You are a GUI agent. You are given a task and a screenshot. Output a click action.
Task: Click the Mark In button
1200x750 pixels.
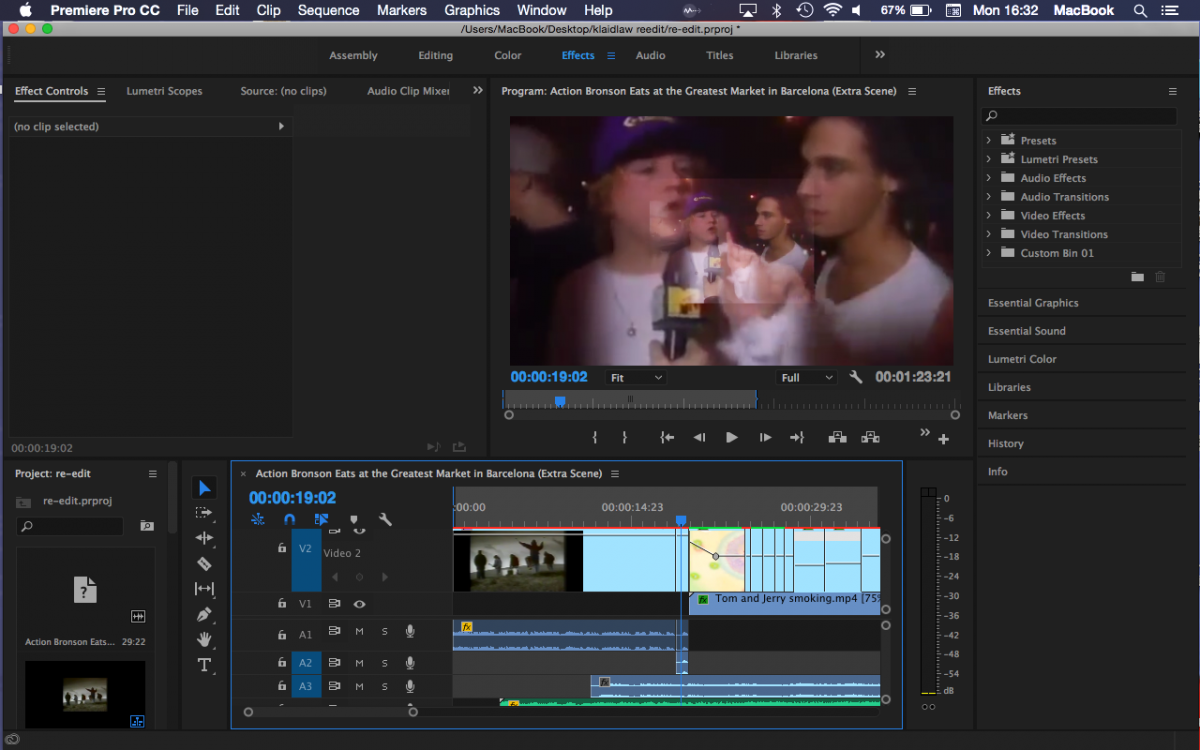click(x=595, y=437)
